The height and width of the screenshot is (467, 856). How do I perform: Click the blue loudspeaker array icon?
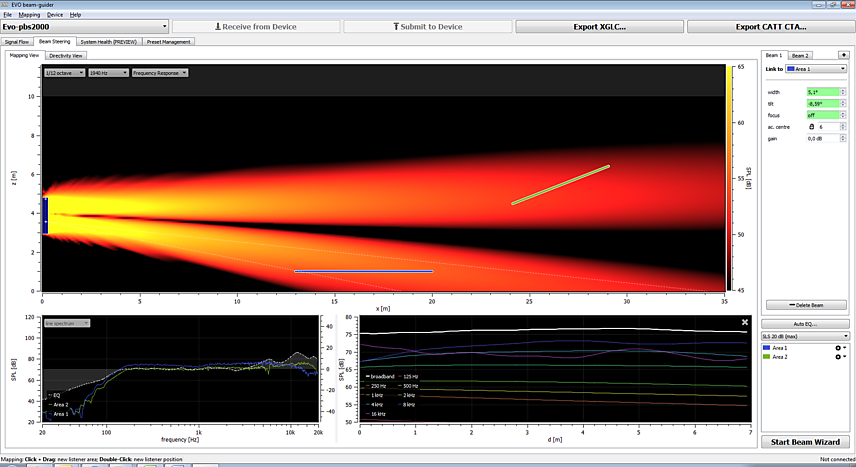[x=45, y=216]
